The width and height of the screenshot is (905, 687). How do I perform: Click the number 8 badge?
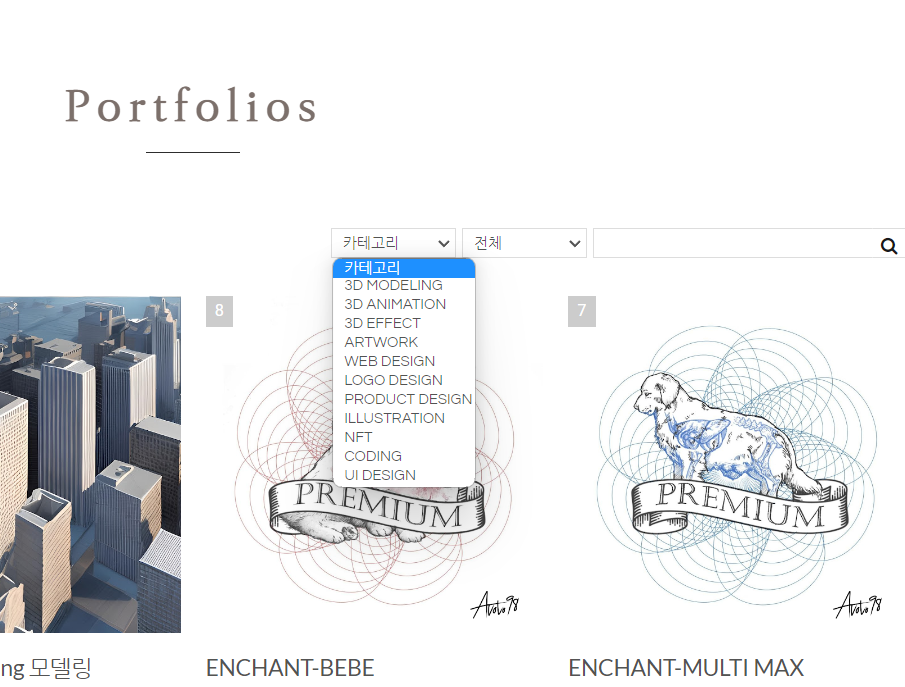pyautogui.click(x=219, y=311)
